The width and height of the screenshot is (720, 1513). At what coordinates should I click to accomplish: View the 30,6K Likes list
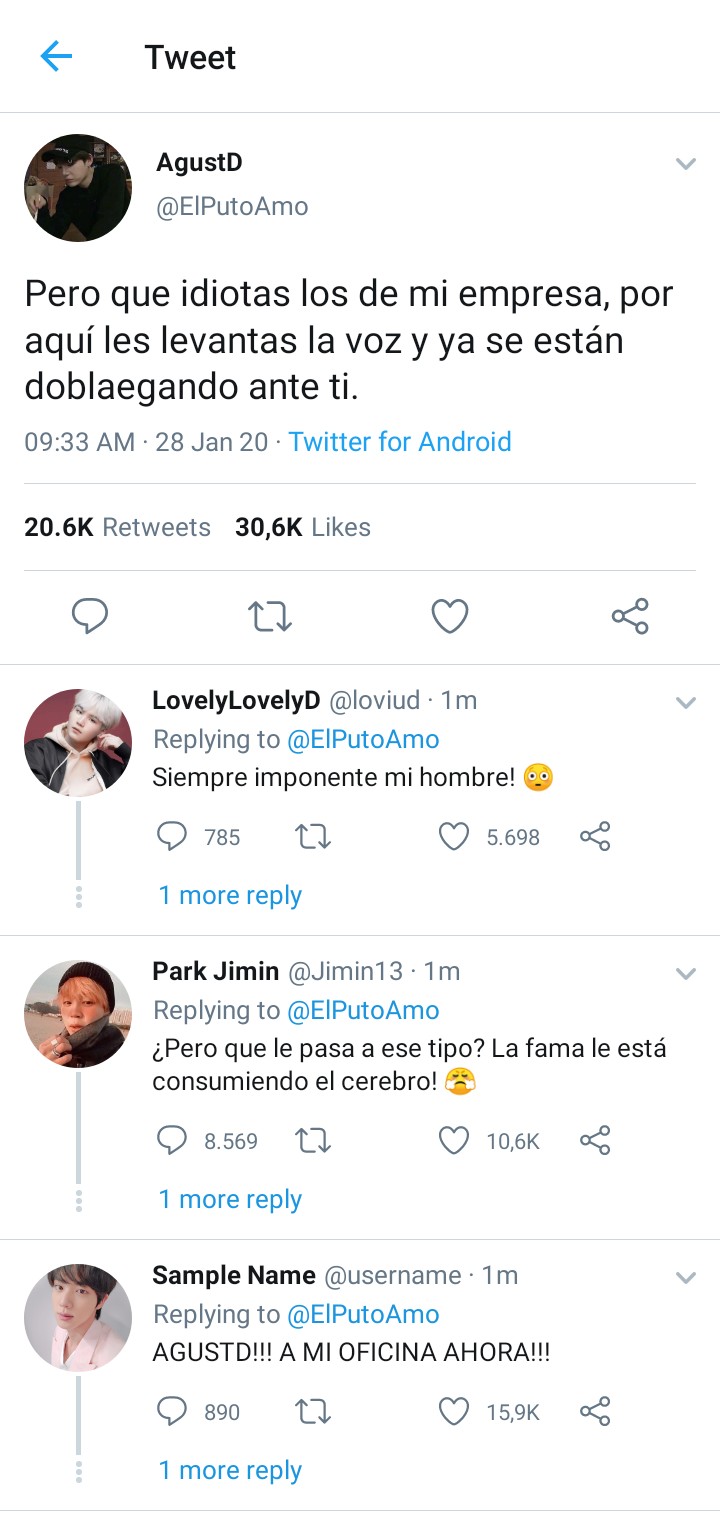pyautogui.click(x=302, y=527)
